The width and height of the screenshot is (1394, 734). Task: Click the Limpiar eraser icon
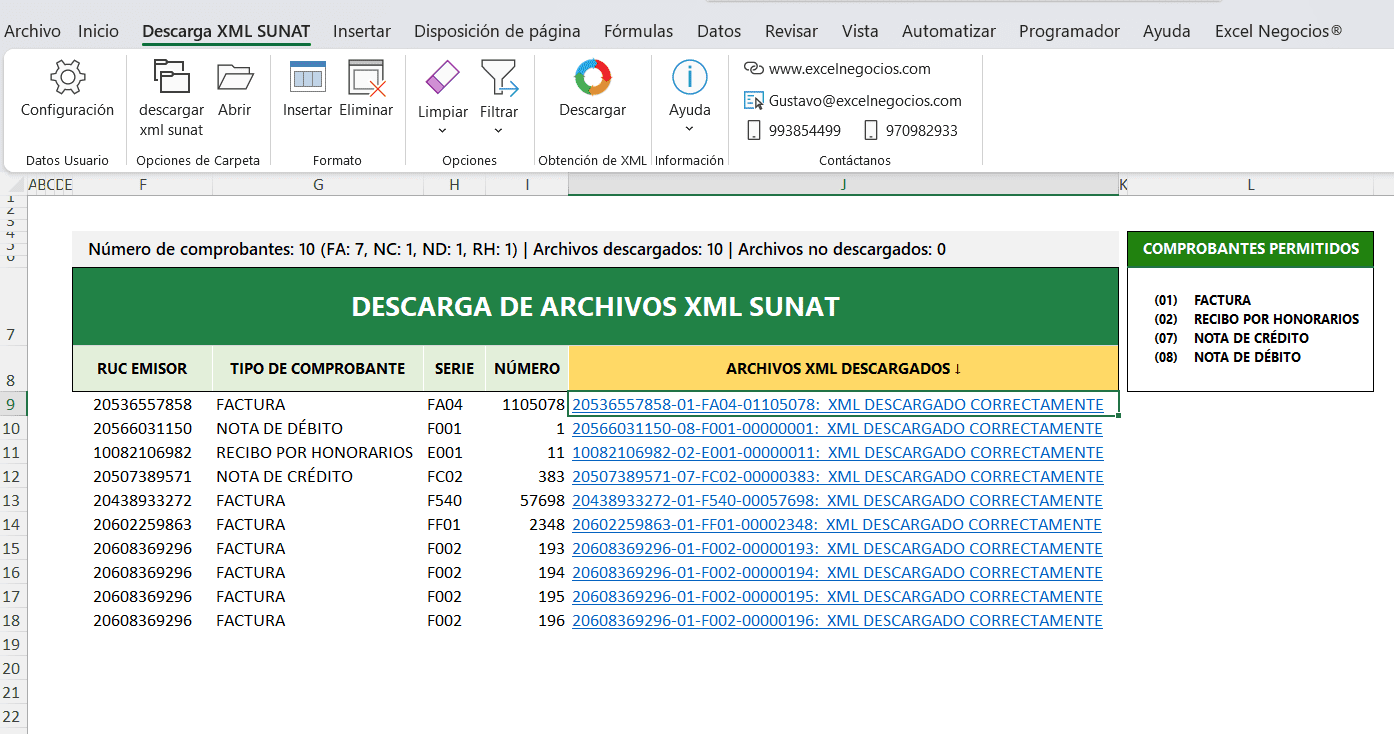click(x=442, y=78)
